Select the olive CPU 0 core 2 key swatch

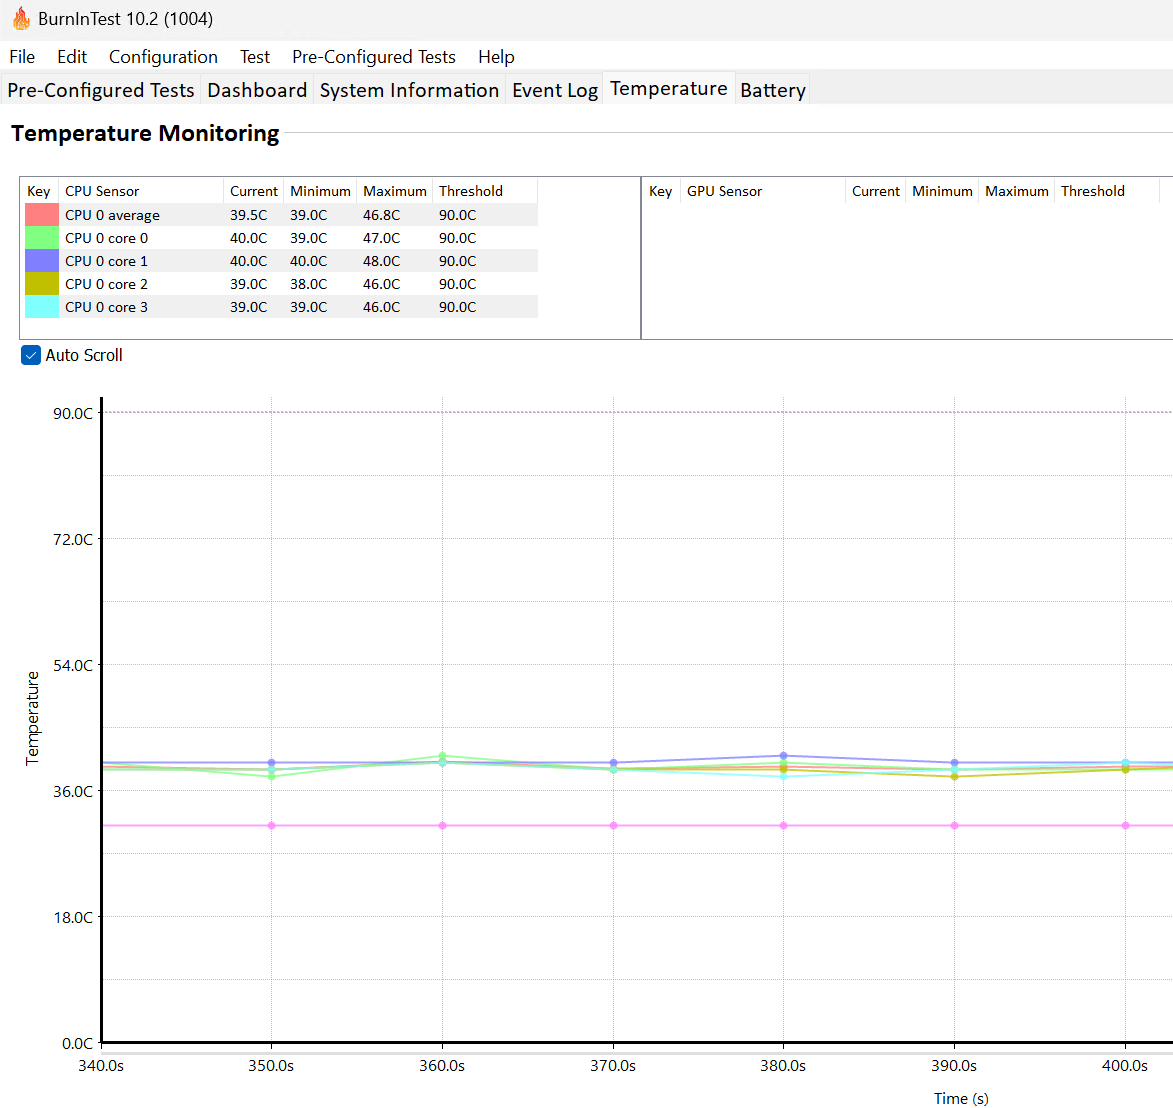(42, 284)
